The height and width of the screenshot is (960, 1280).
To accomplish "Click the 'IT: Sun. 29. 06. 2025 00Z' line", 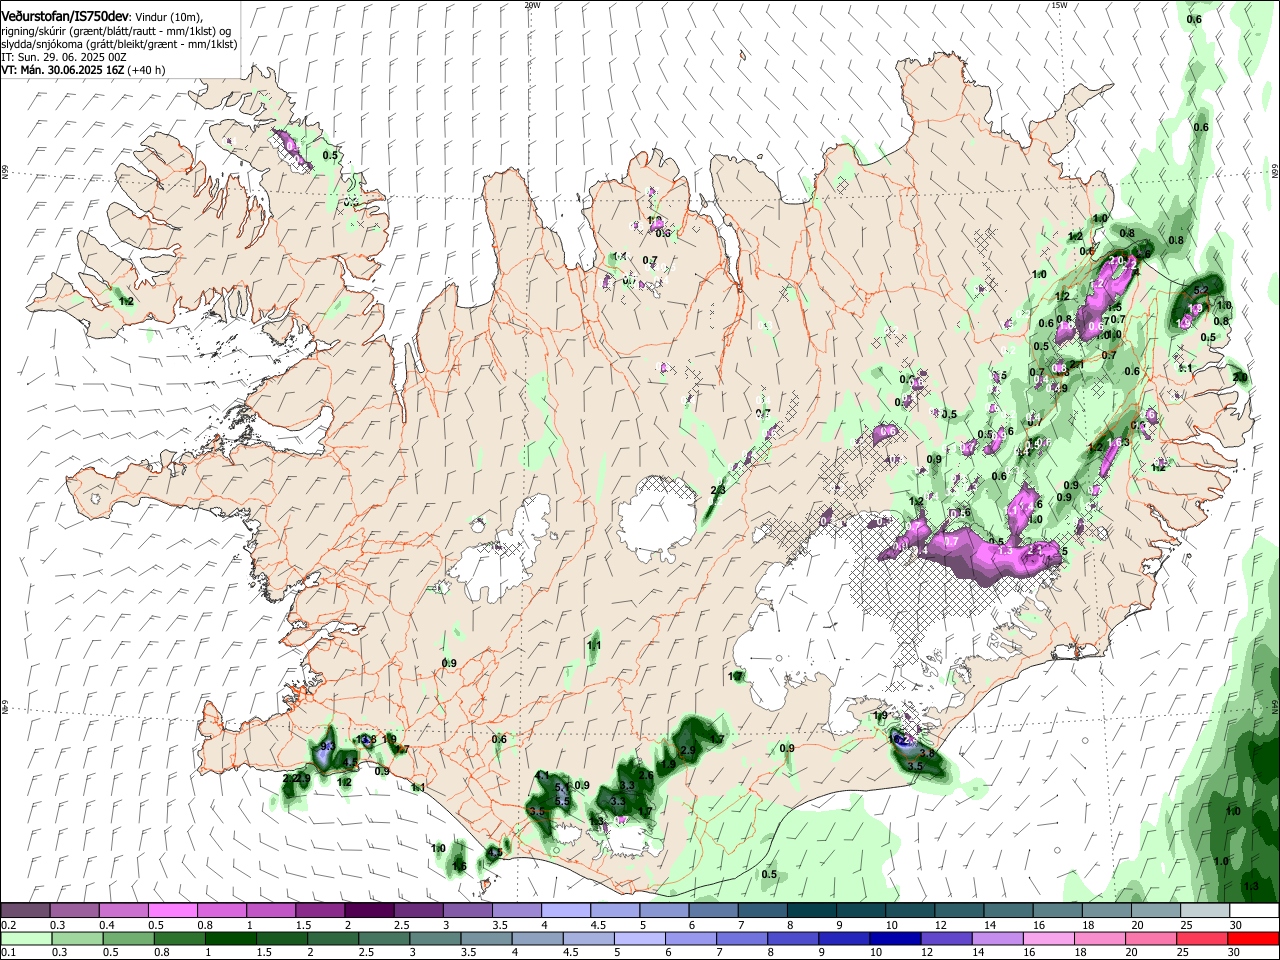I will 63,57.
